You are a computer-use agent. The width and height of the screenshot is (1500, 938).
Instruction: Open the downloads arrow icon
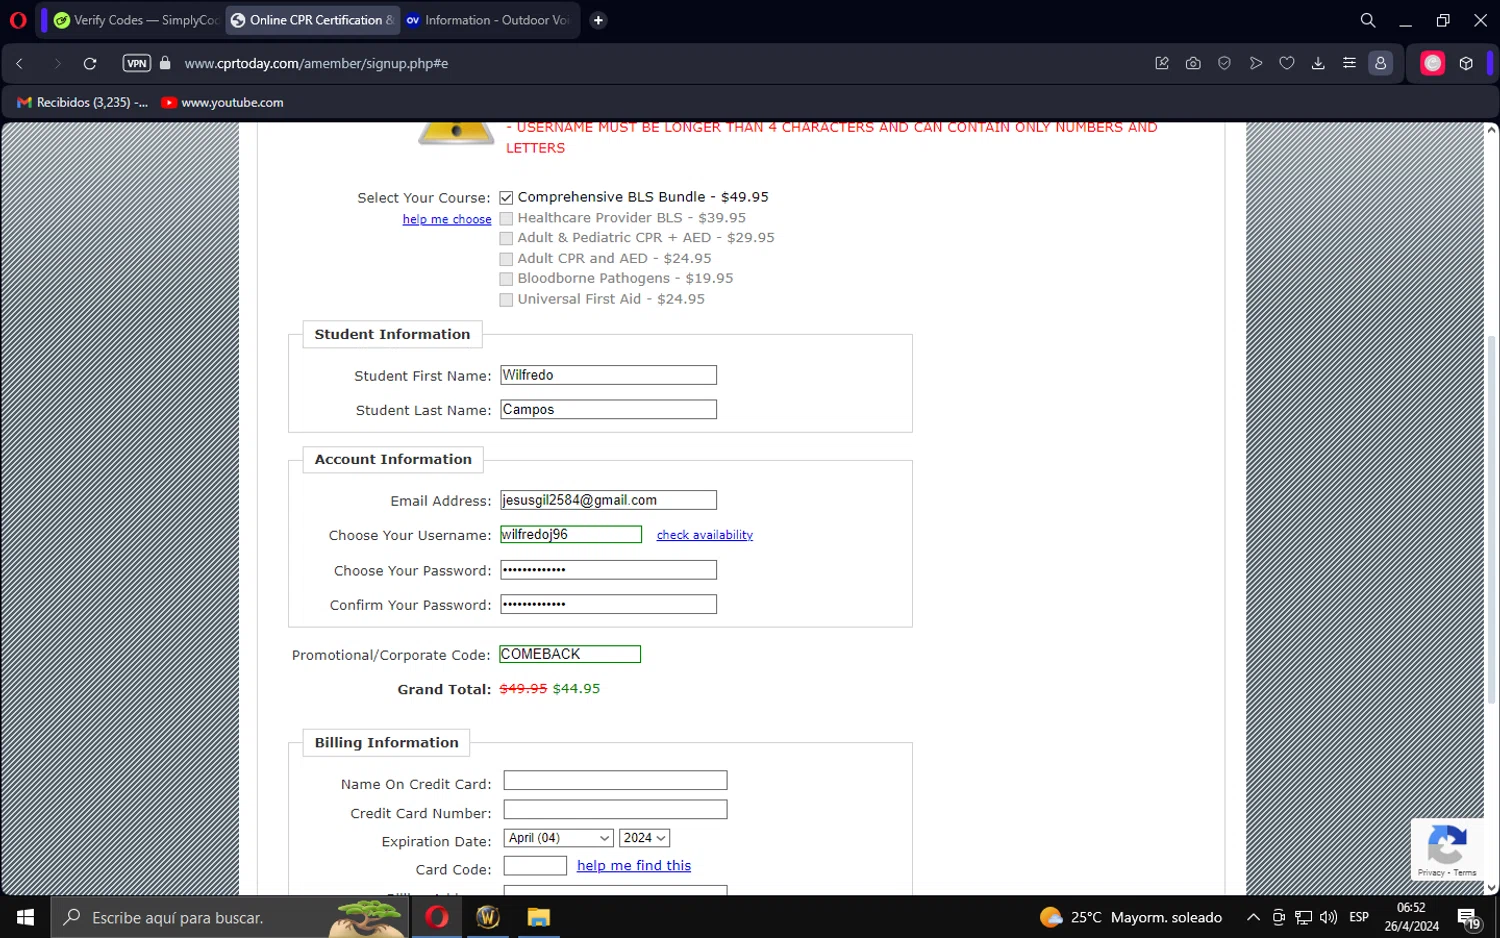1318,63
